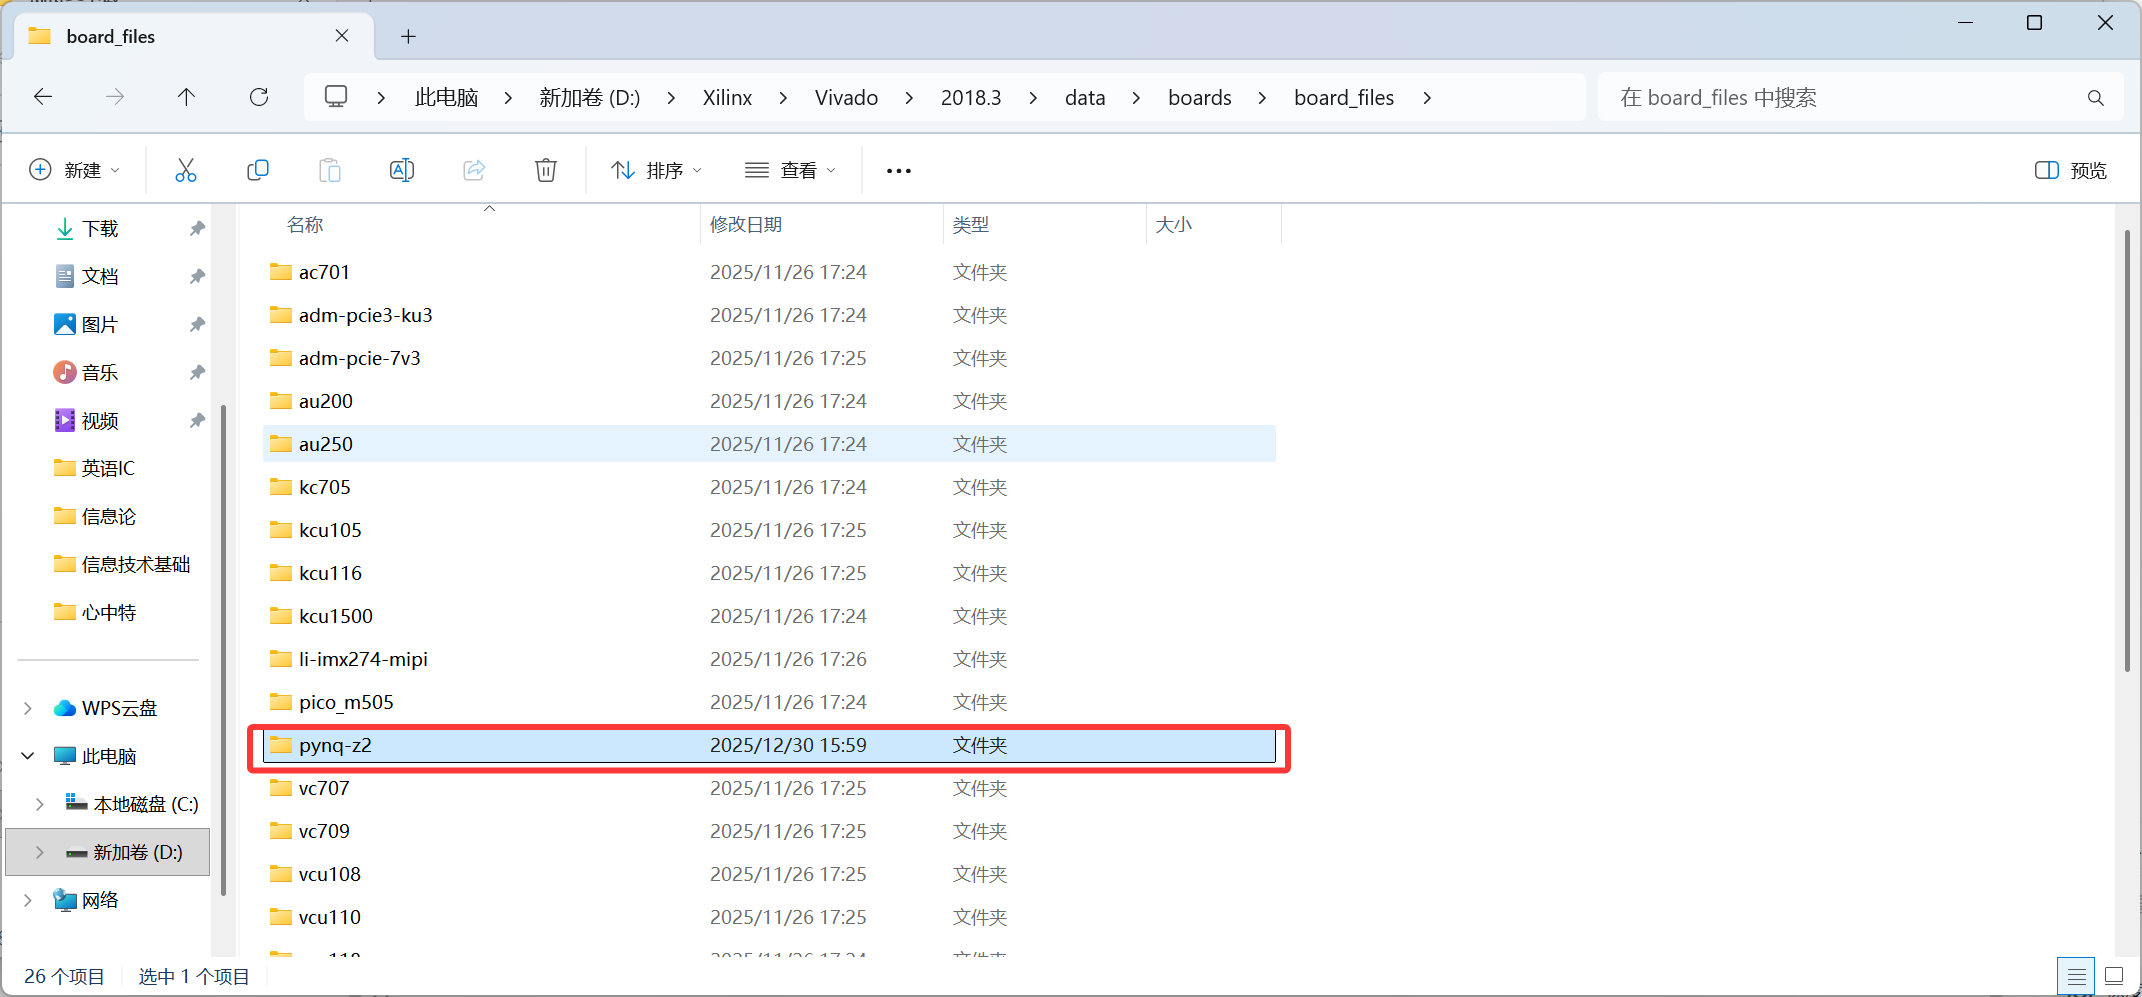Unpin 视频 with its pin icon

[x=197, y=421]
